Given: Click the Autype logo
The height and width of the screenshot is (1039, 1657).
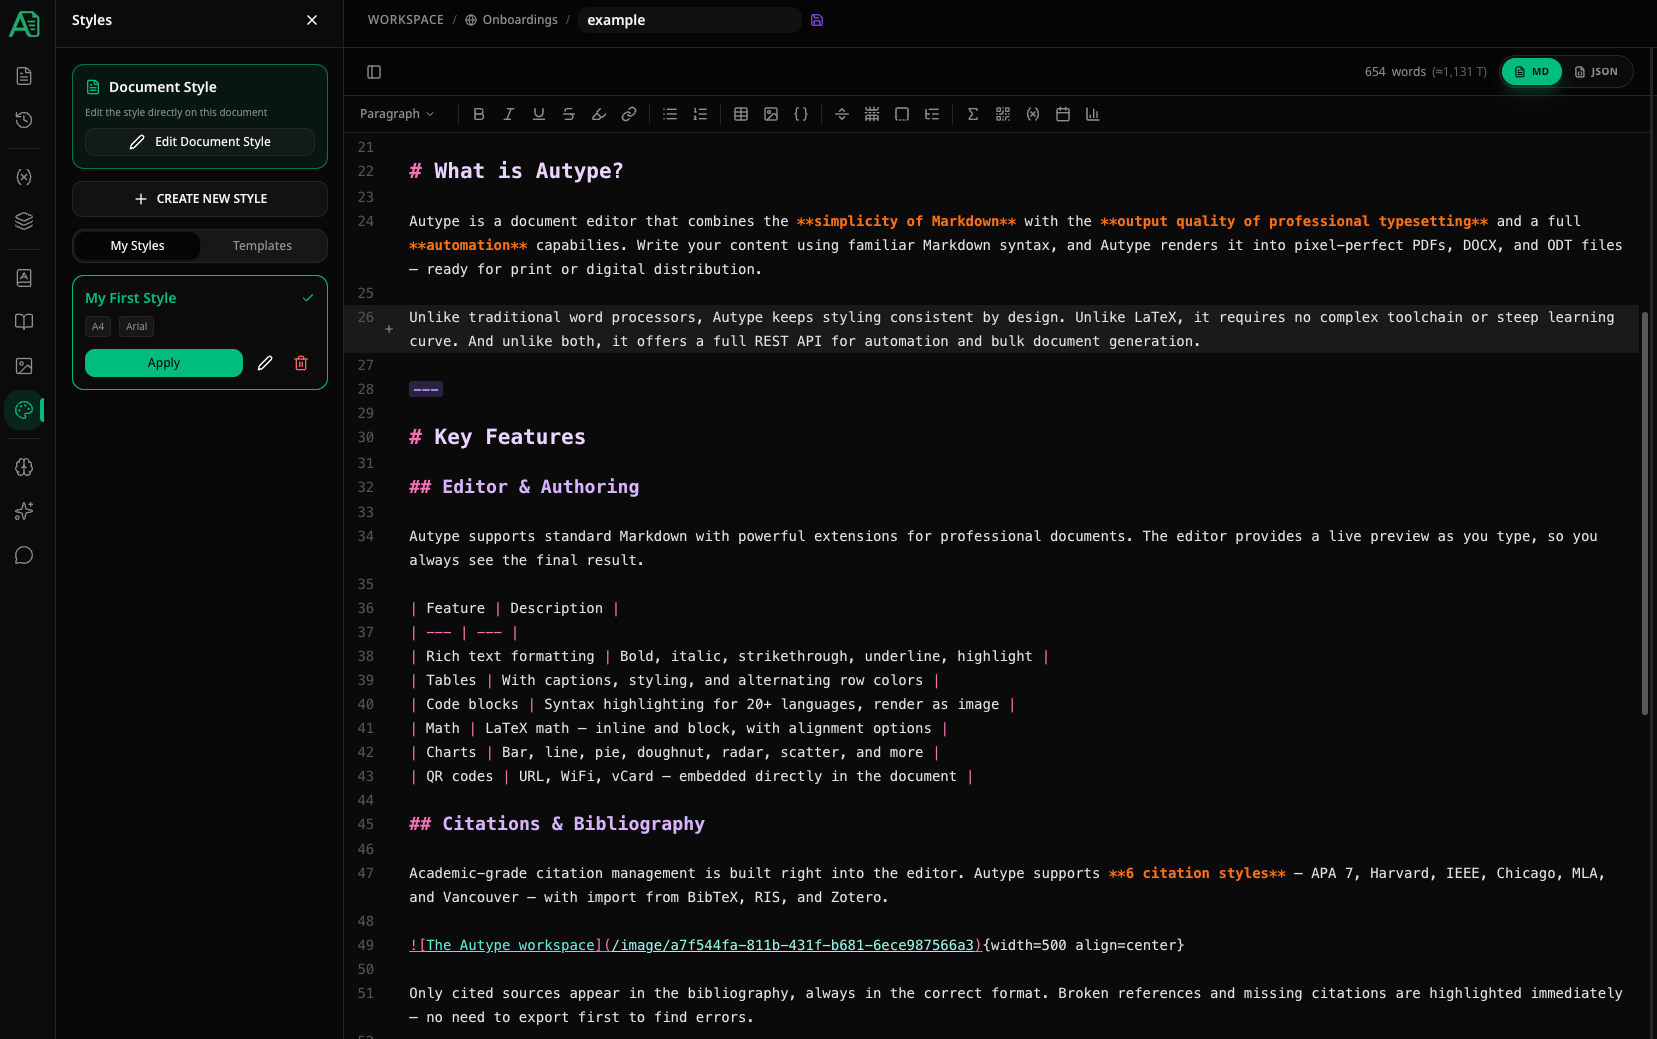Looking at the screenshot, I should pyautogui.click(x=24, y=24).
